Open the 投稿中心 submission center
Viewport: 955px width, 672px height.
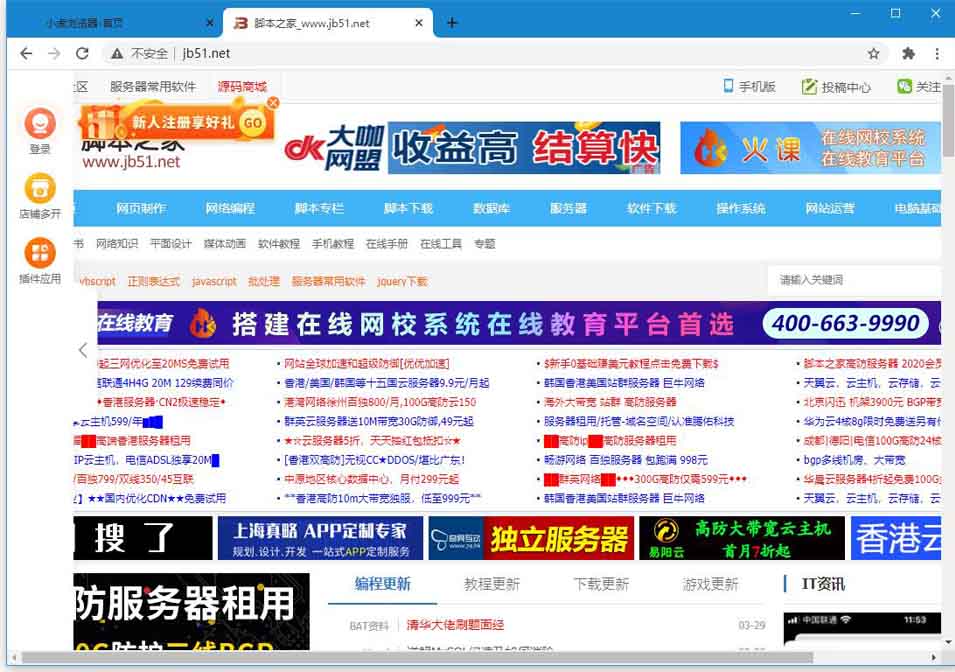(836, 87)
